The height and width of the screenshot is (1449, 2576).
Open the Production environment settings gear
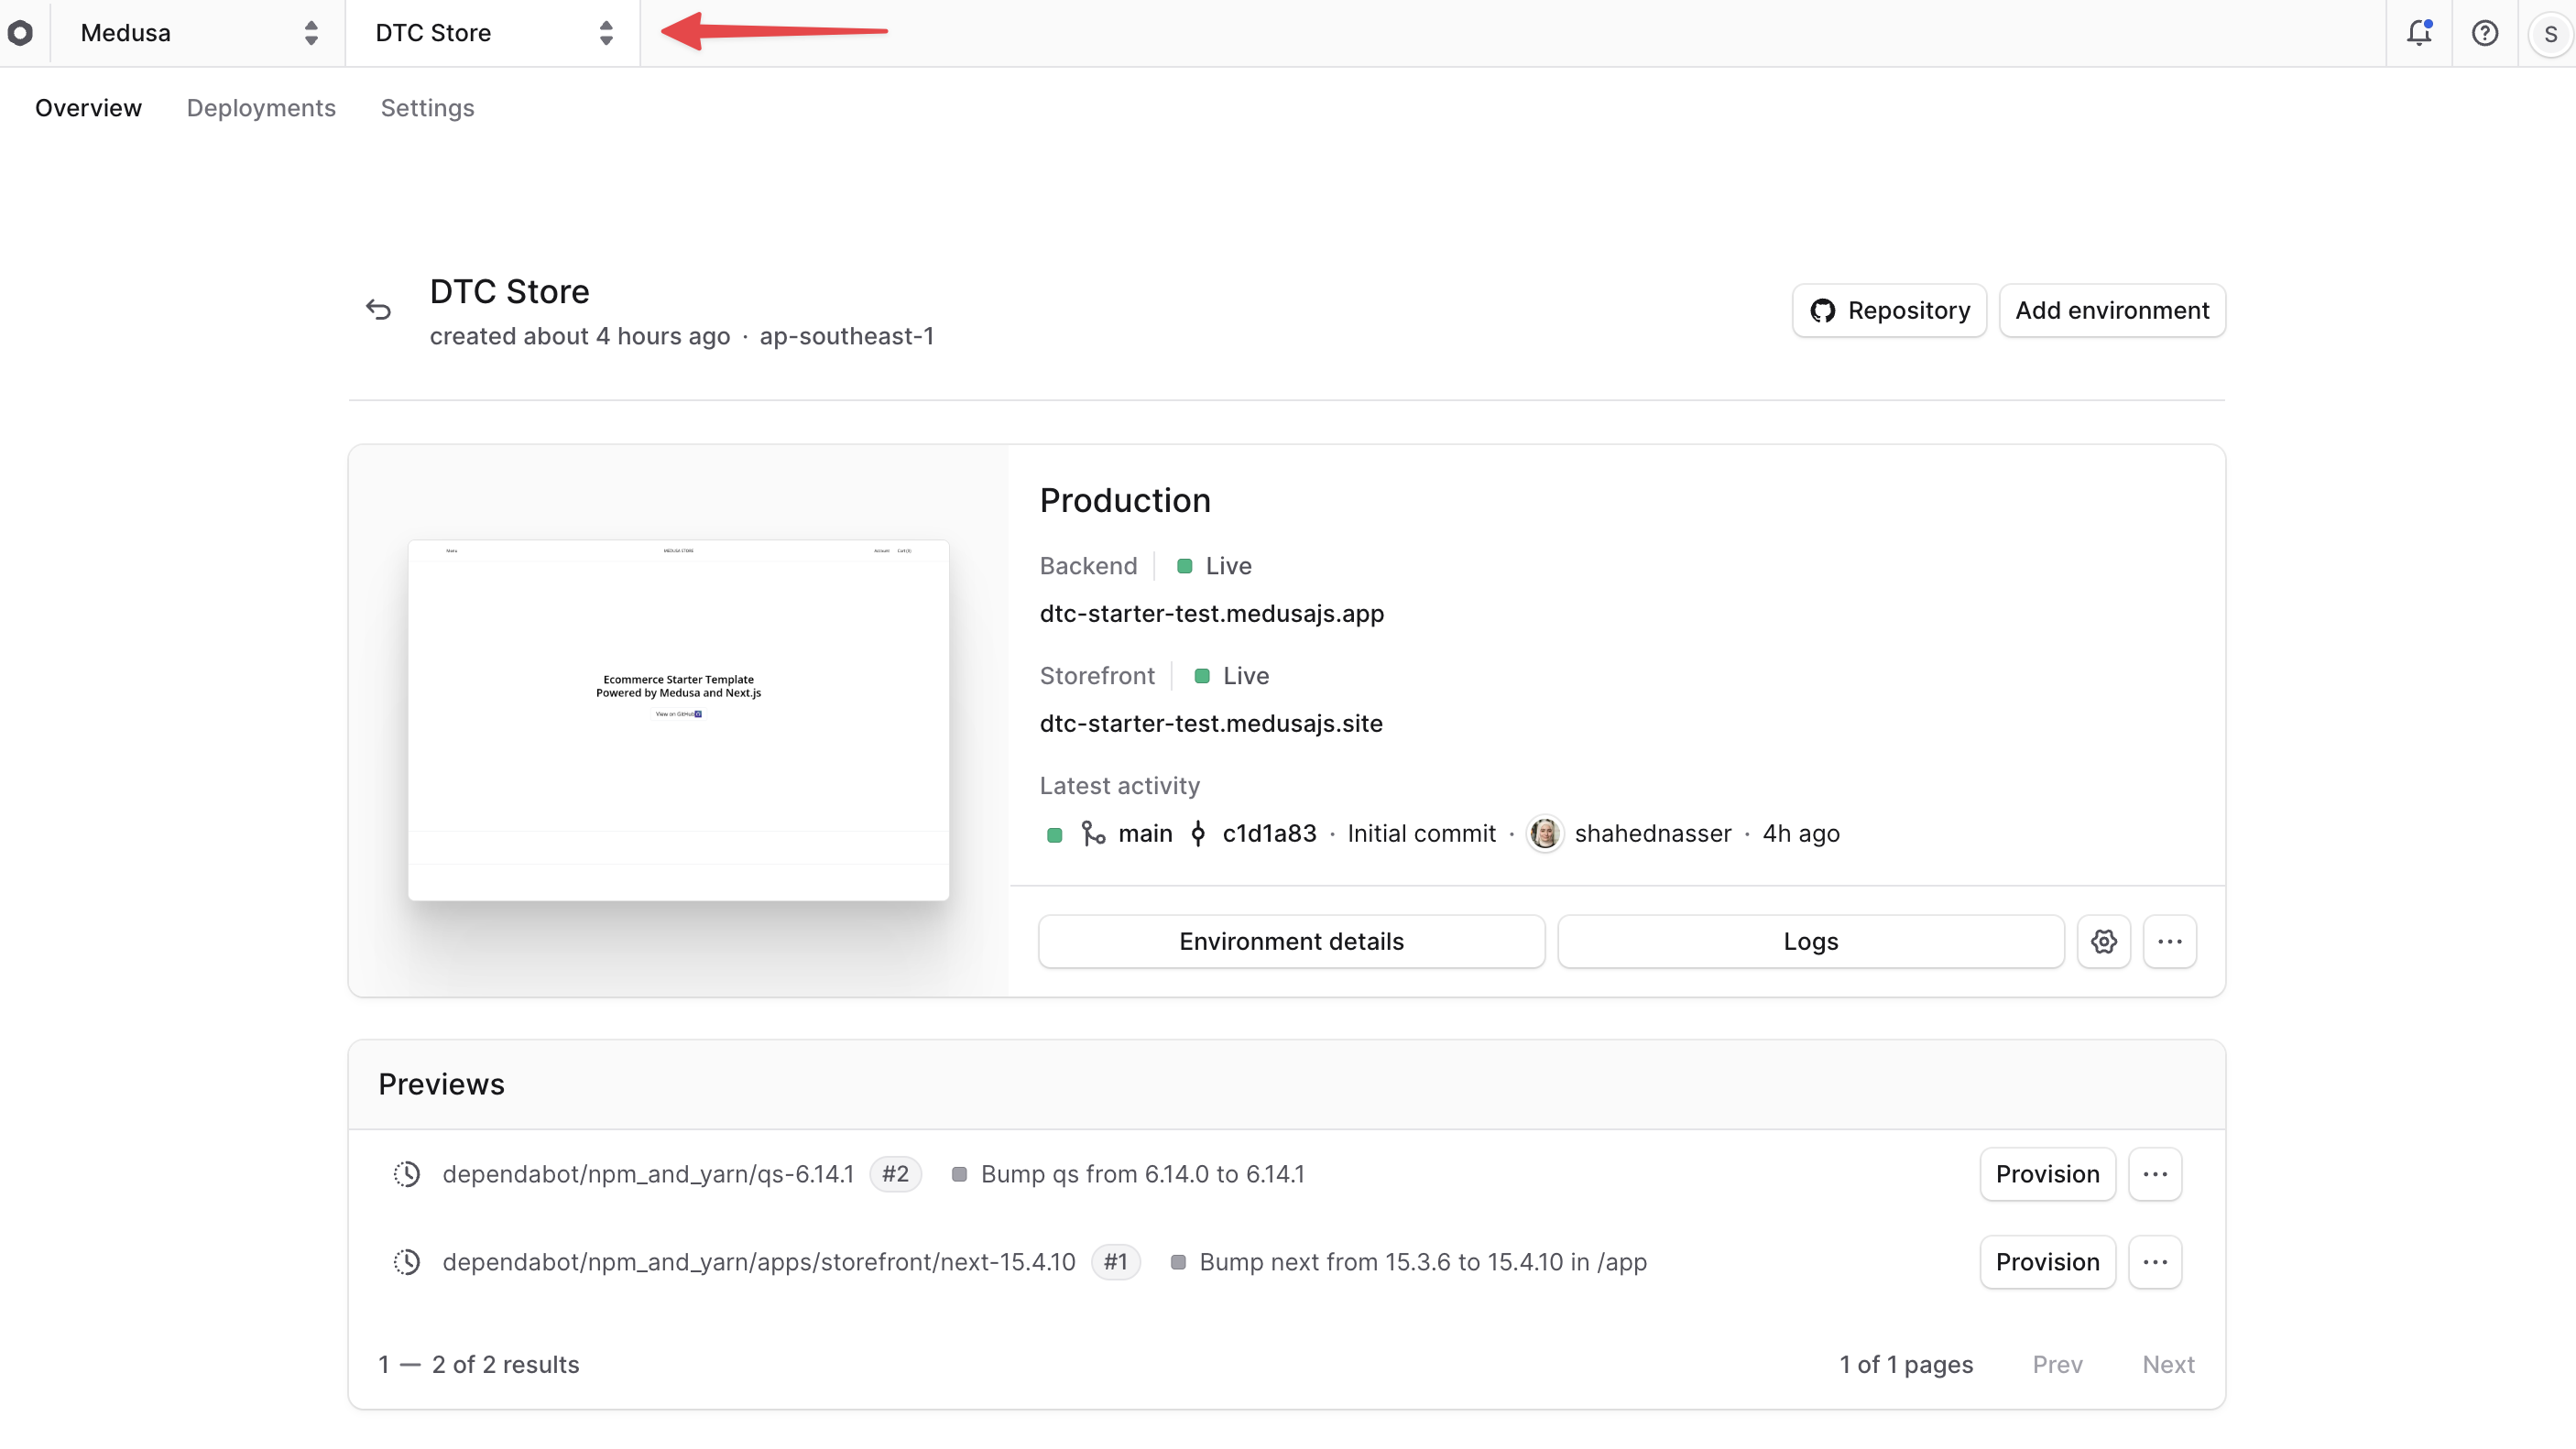tap(2104, 941)
